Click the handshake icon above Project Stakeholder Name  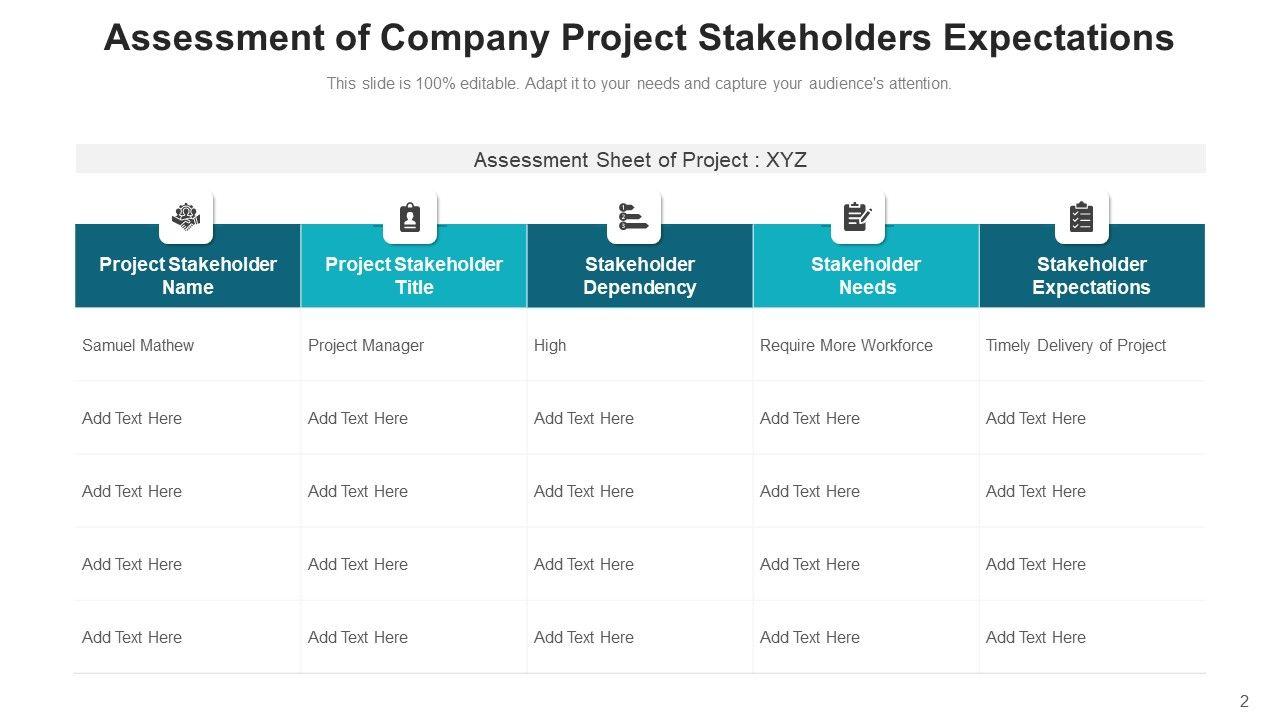click(186, 217)
